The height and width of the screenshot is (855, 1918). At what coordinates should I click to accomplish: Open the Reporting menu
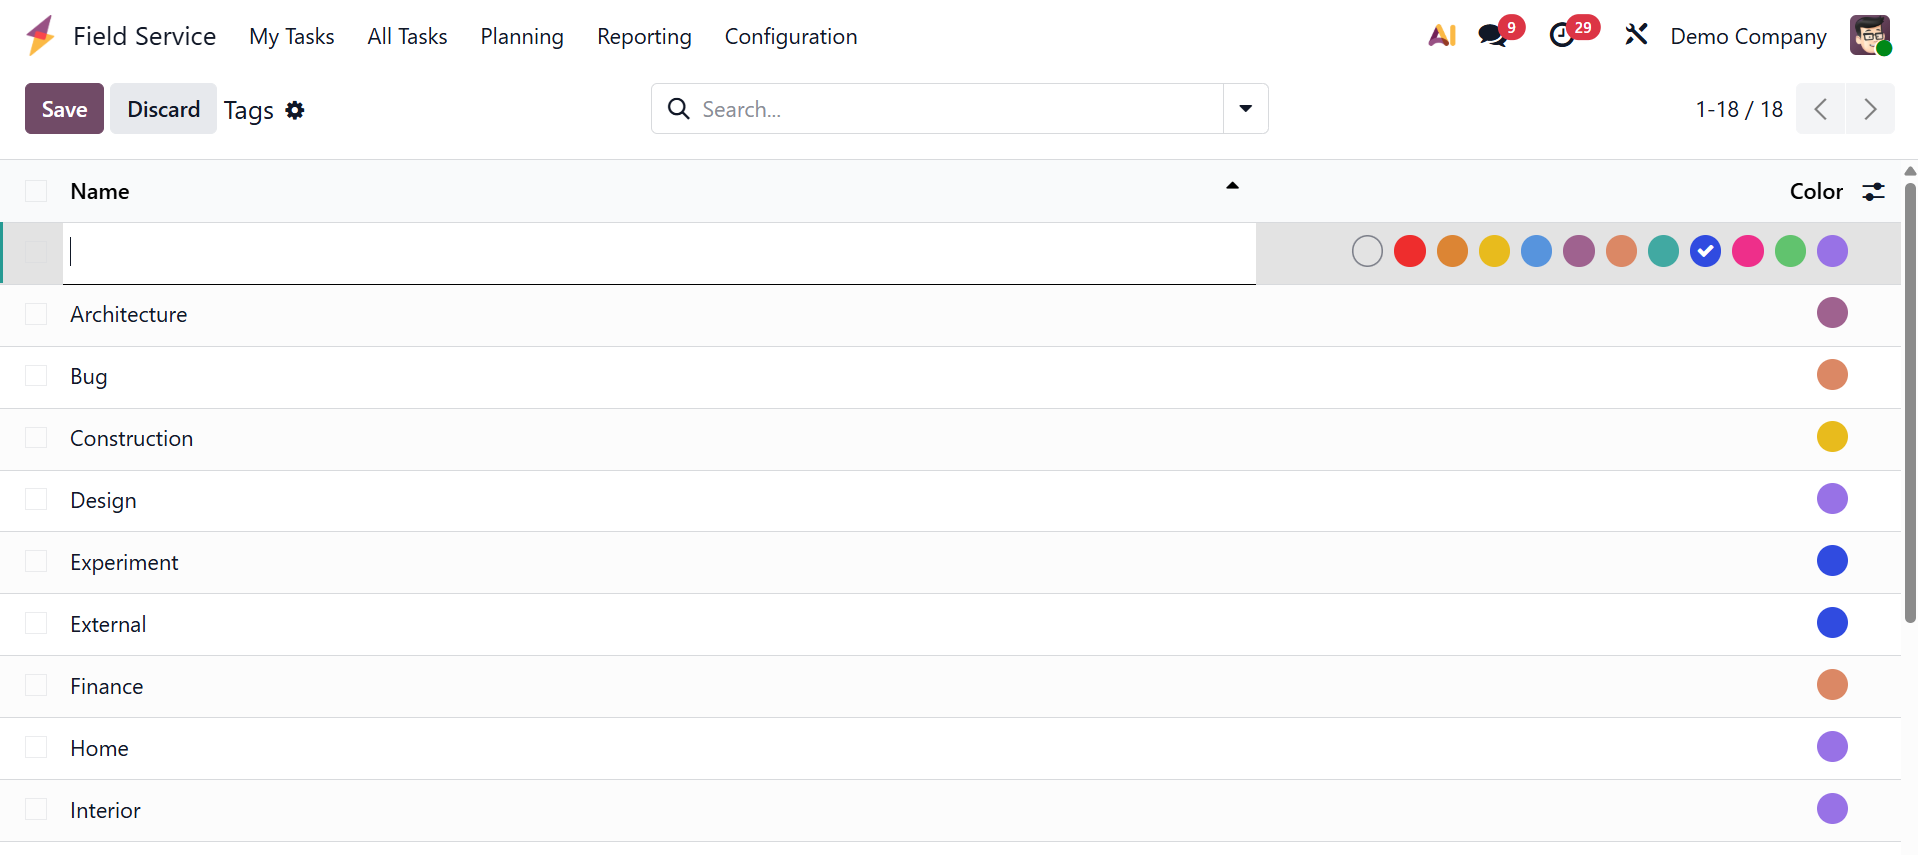[644, 36]
